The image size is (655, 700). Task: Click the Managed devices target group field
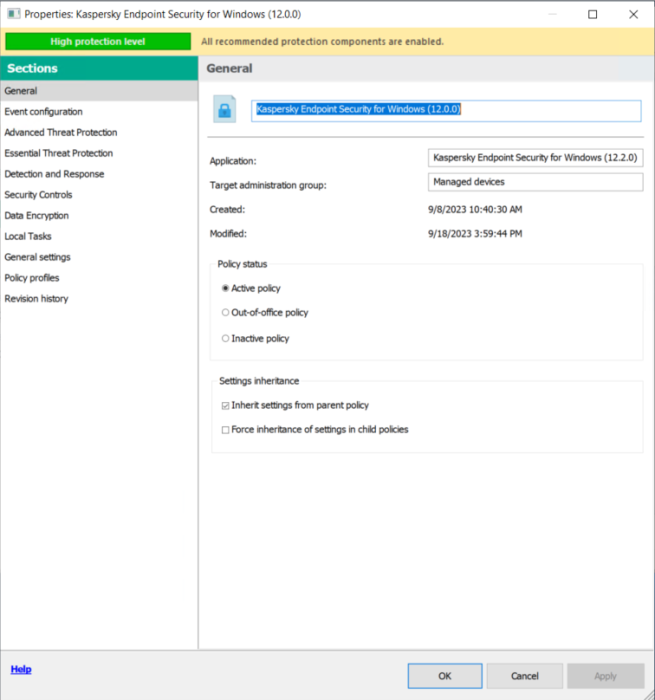[x=535, y=182]
